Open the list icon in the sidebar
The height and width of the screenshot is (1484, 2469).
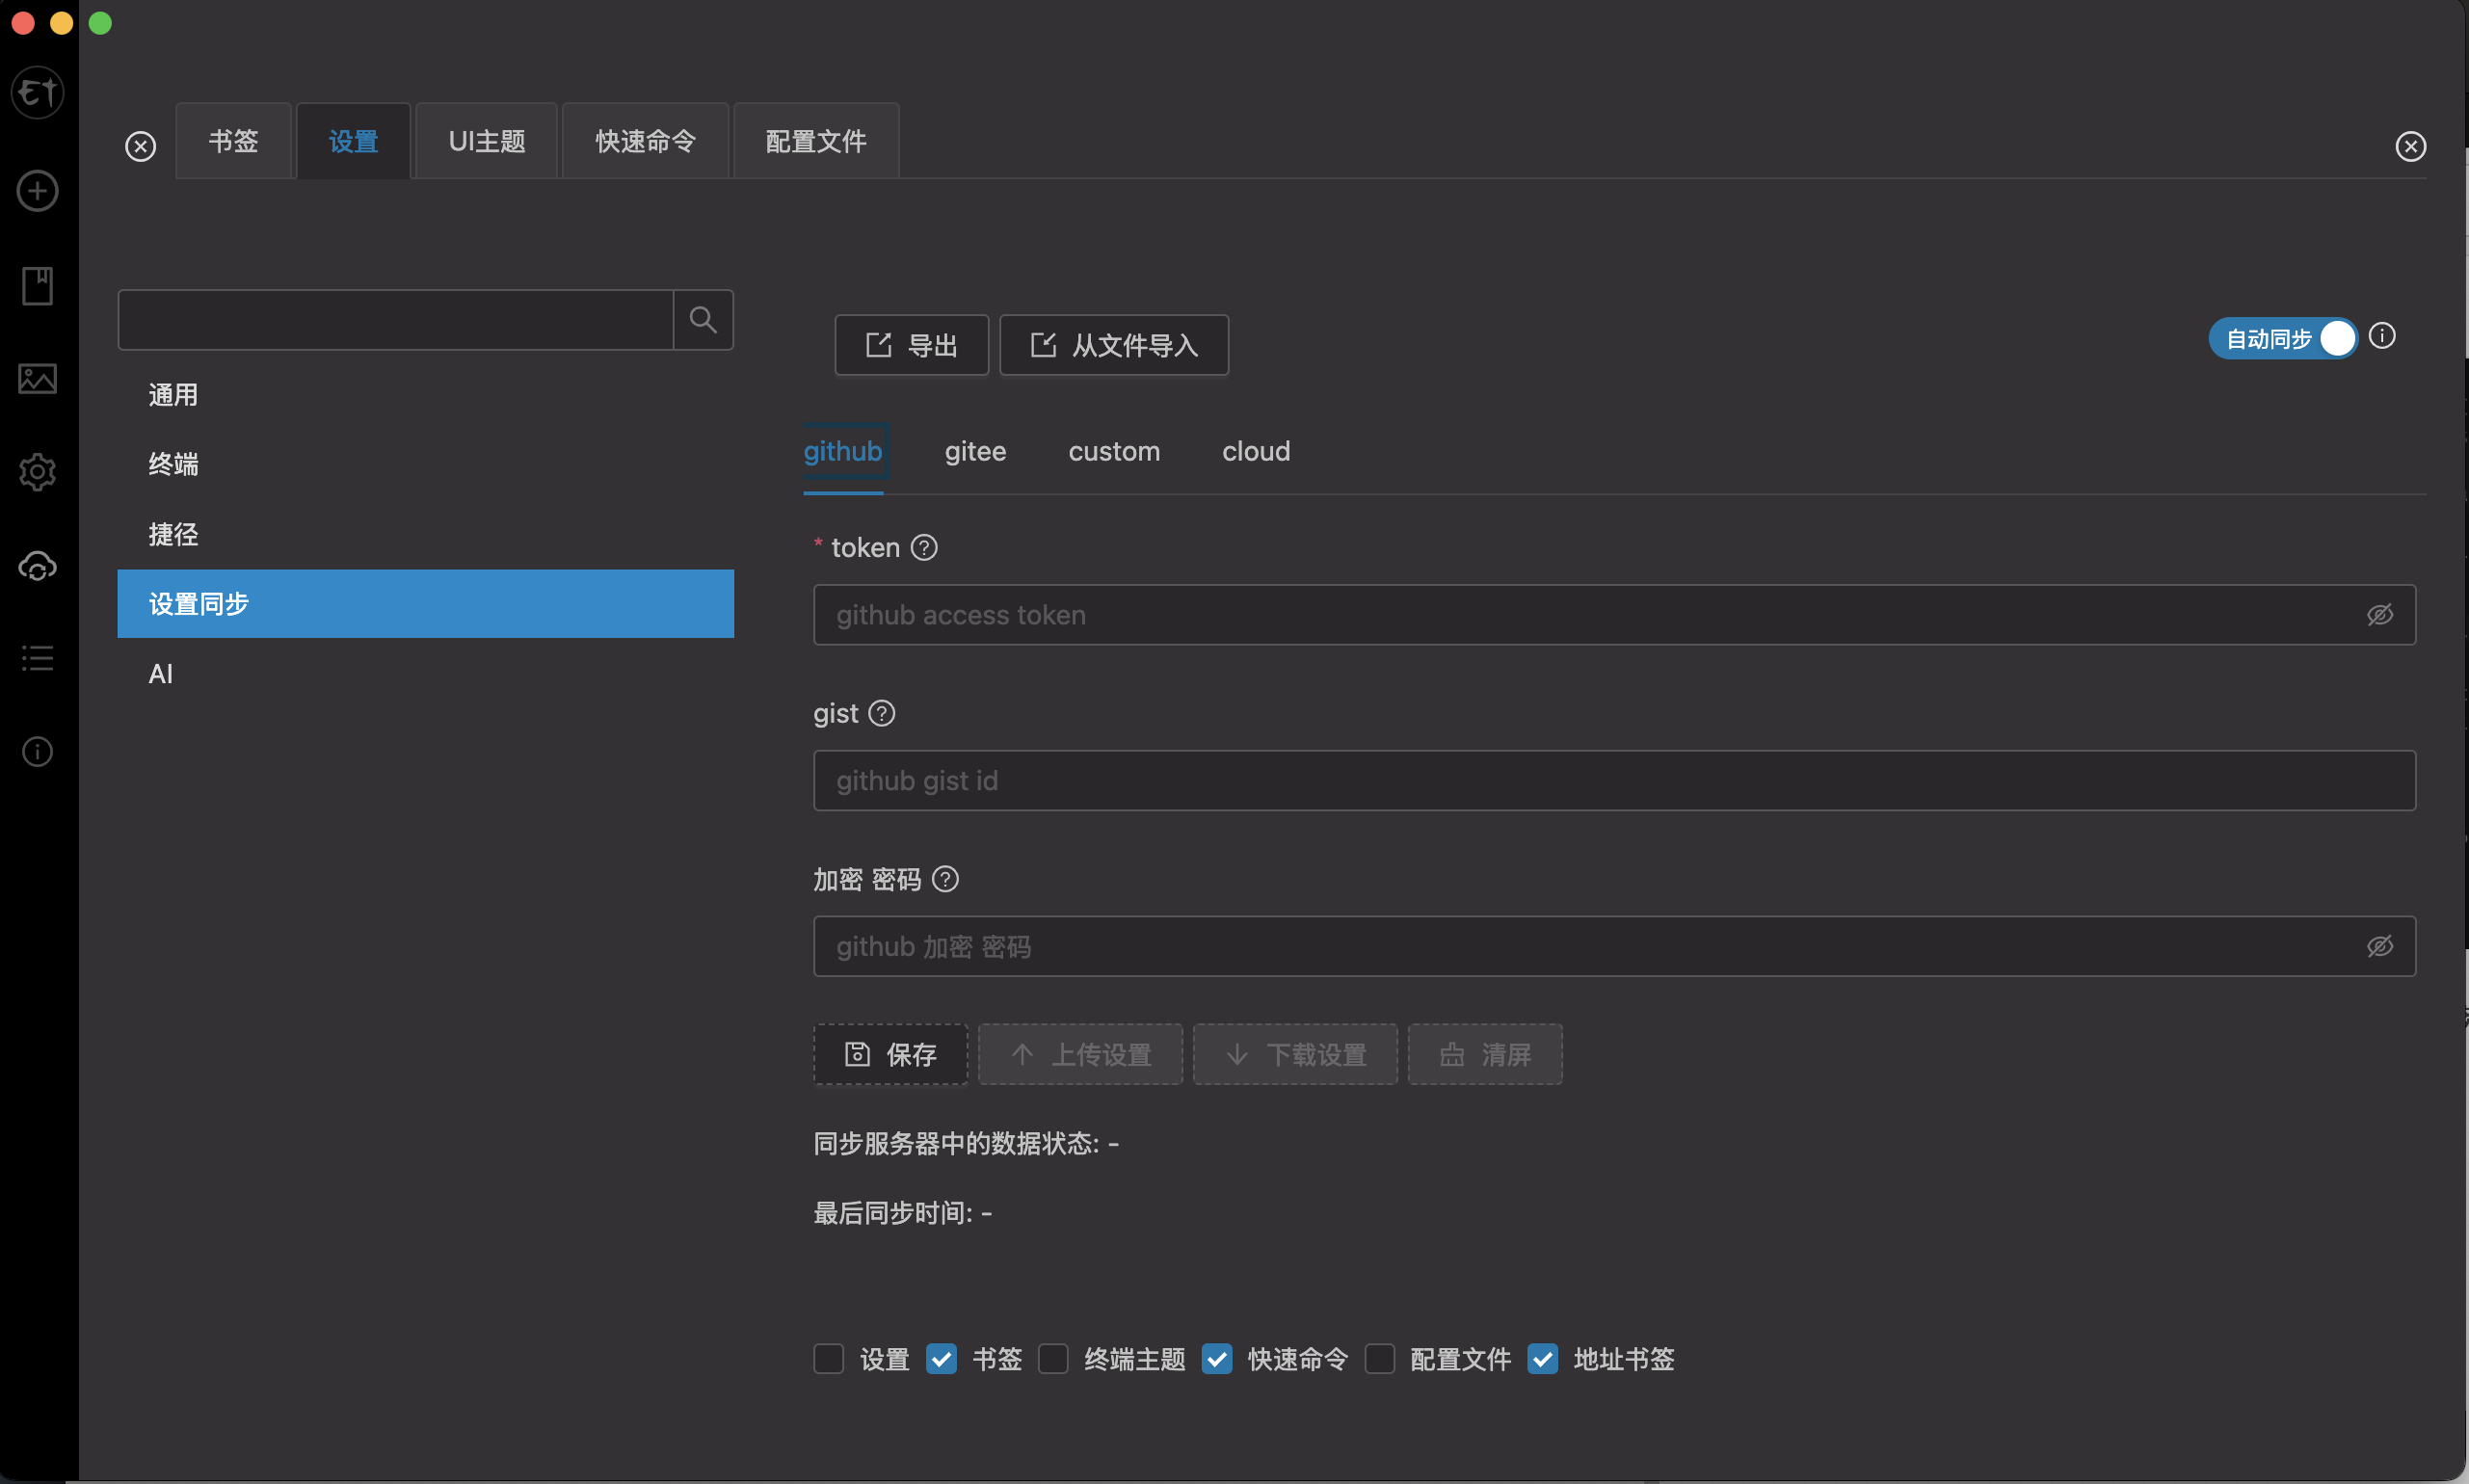pyautogui.click(x=37, y=657)
